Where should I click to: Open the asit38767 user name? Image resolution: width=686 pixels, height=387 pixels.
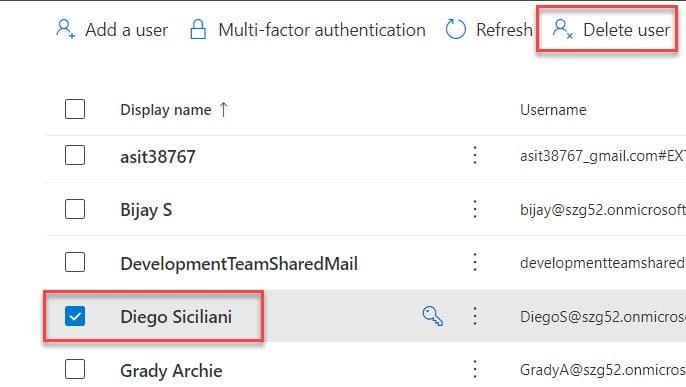[158, 157]
